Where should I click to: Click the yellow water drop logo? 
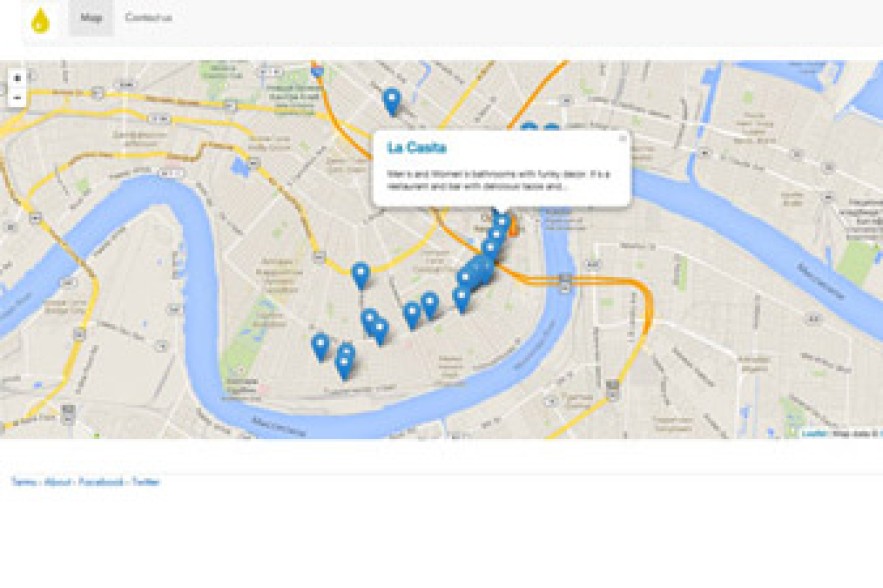coord(41,20)
